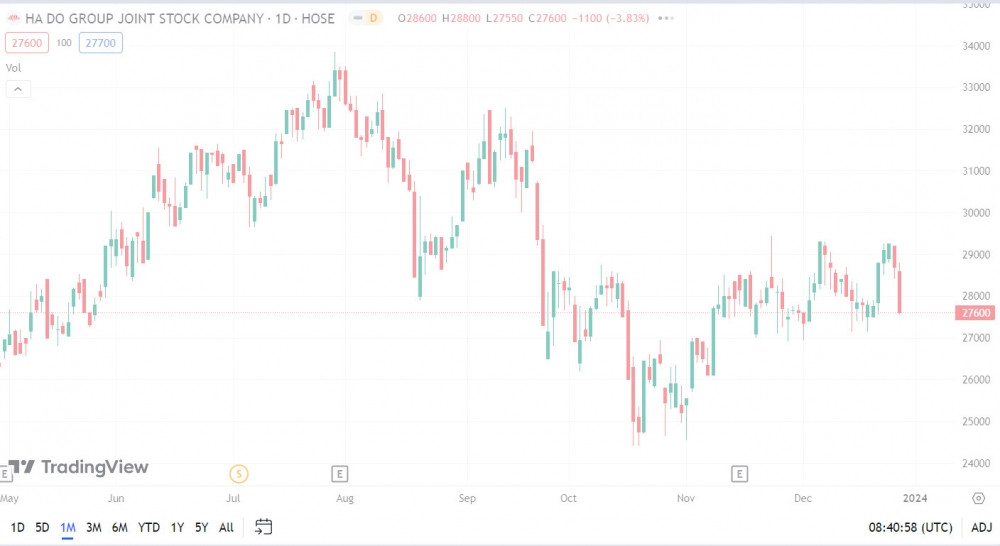Show the All date range

(x=226, y=527)
